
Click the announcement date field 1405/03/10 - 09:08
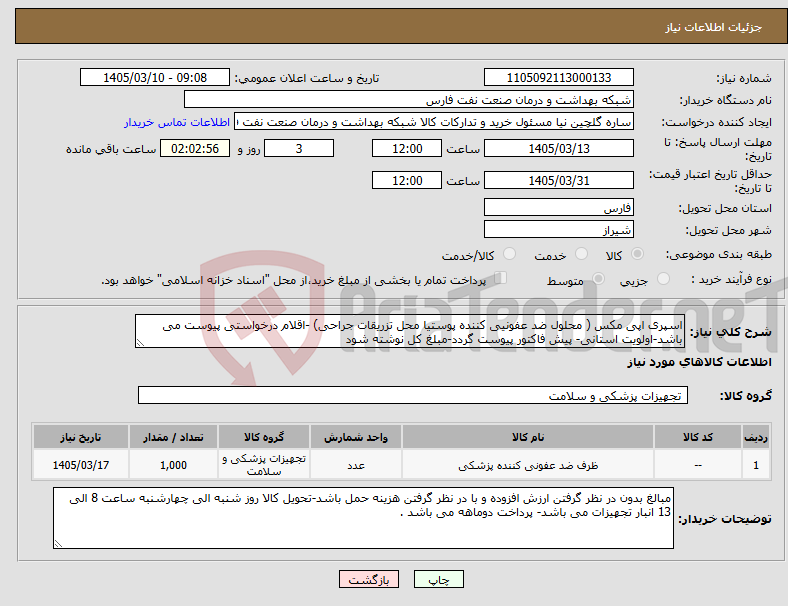click(x=155, y=77)
